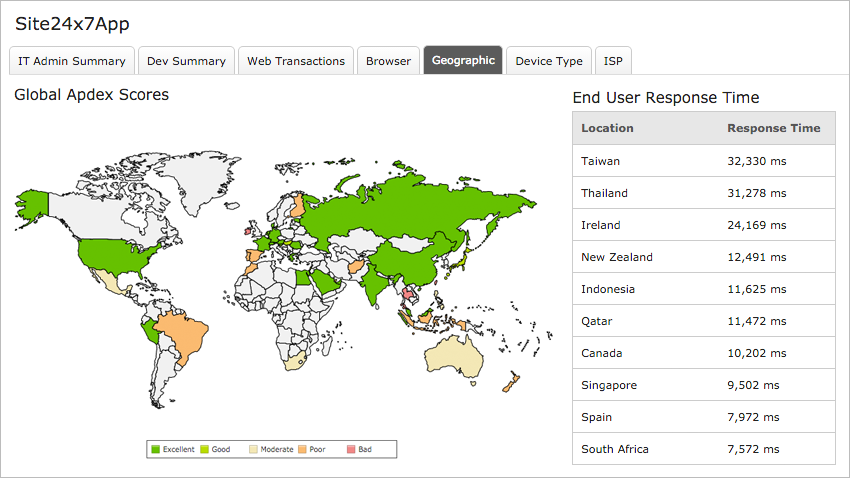Click Australia on the Apdex map
Viewport: 850px width, 478px height.
click(454, 357)
